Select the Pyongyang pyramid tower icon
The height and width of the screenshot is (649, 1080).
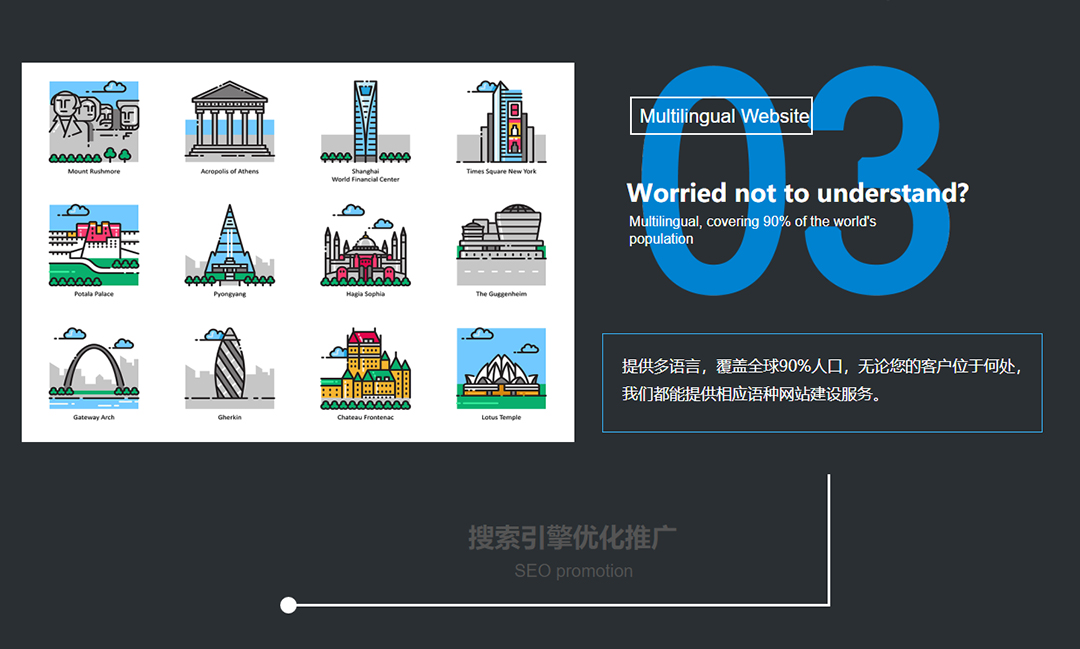(x=229, y=245)
